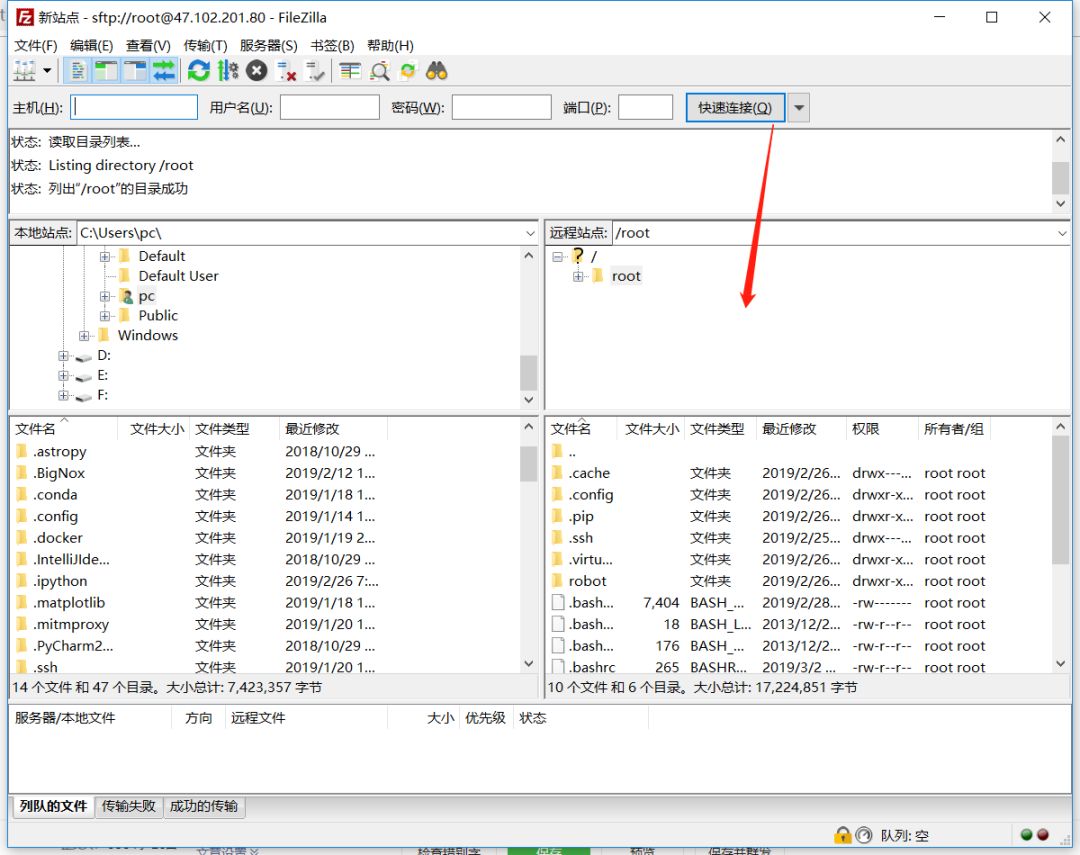Screen dimensions: 1080x855
Task: Cancel current operation icon
Action: [x=256, y=70]
